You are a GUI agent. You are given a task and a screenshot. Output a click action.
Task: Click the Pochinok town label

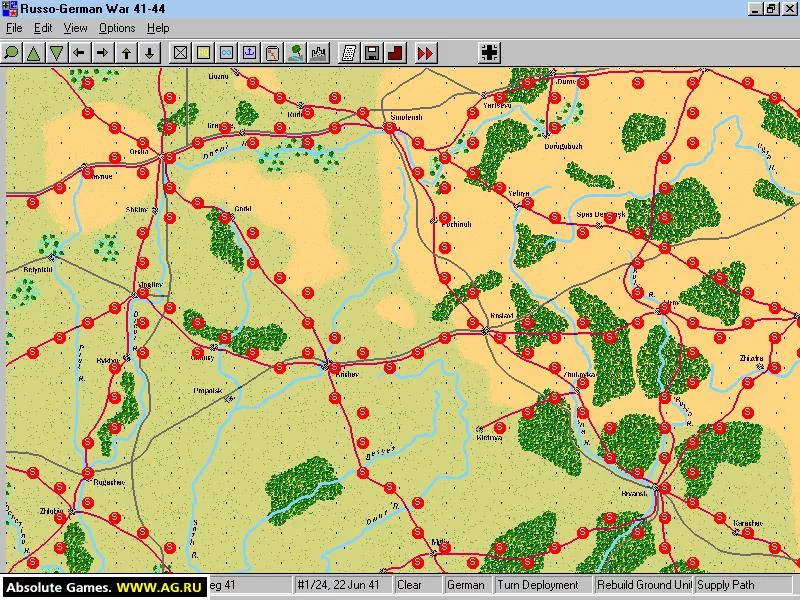[457, 224]
